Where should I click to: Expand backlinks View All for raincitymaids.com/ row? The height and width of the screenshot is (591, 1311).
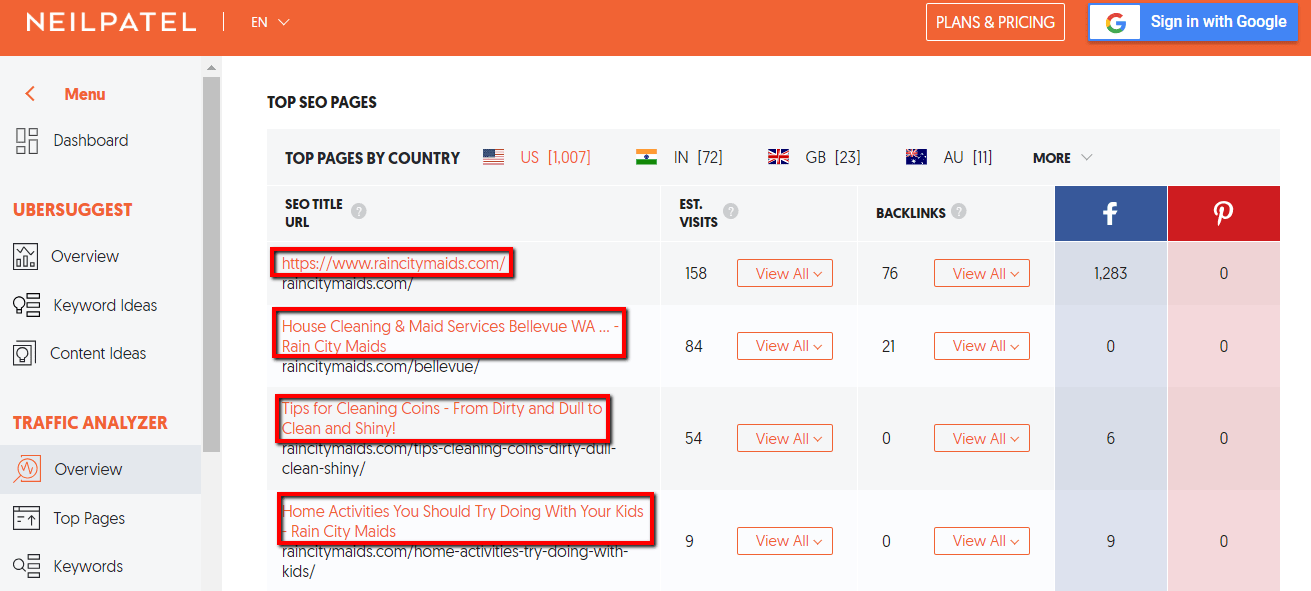pos(982,273)
